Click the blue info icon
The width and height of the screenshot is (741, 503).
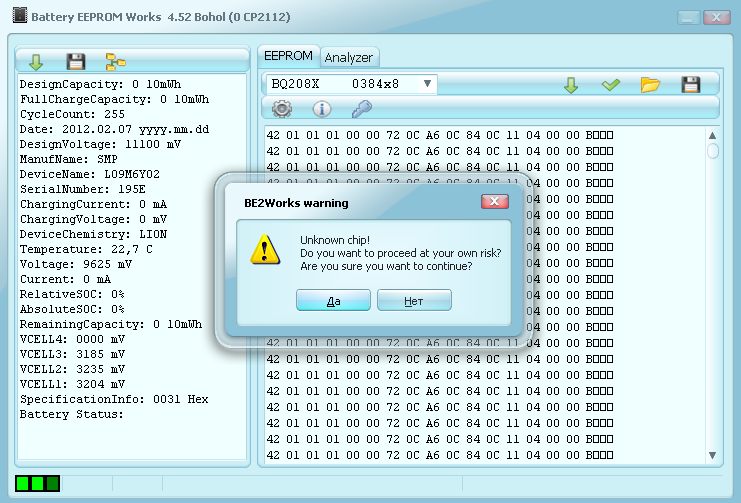(x=322, y=109)
